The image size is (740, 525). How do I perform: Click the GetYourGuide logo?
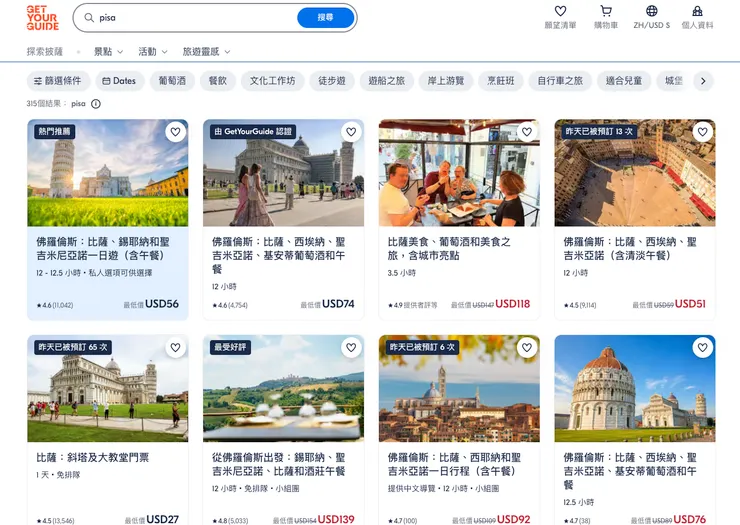point(42,18)
